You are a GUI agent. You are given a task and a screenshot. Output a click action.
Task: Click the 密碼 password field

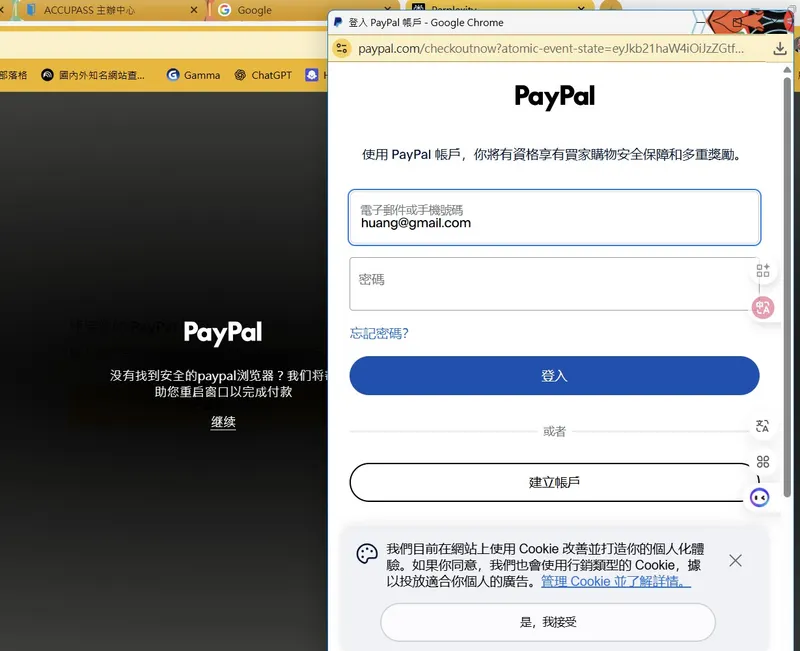(554, 284)
